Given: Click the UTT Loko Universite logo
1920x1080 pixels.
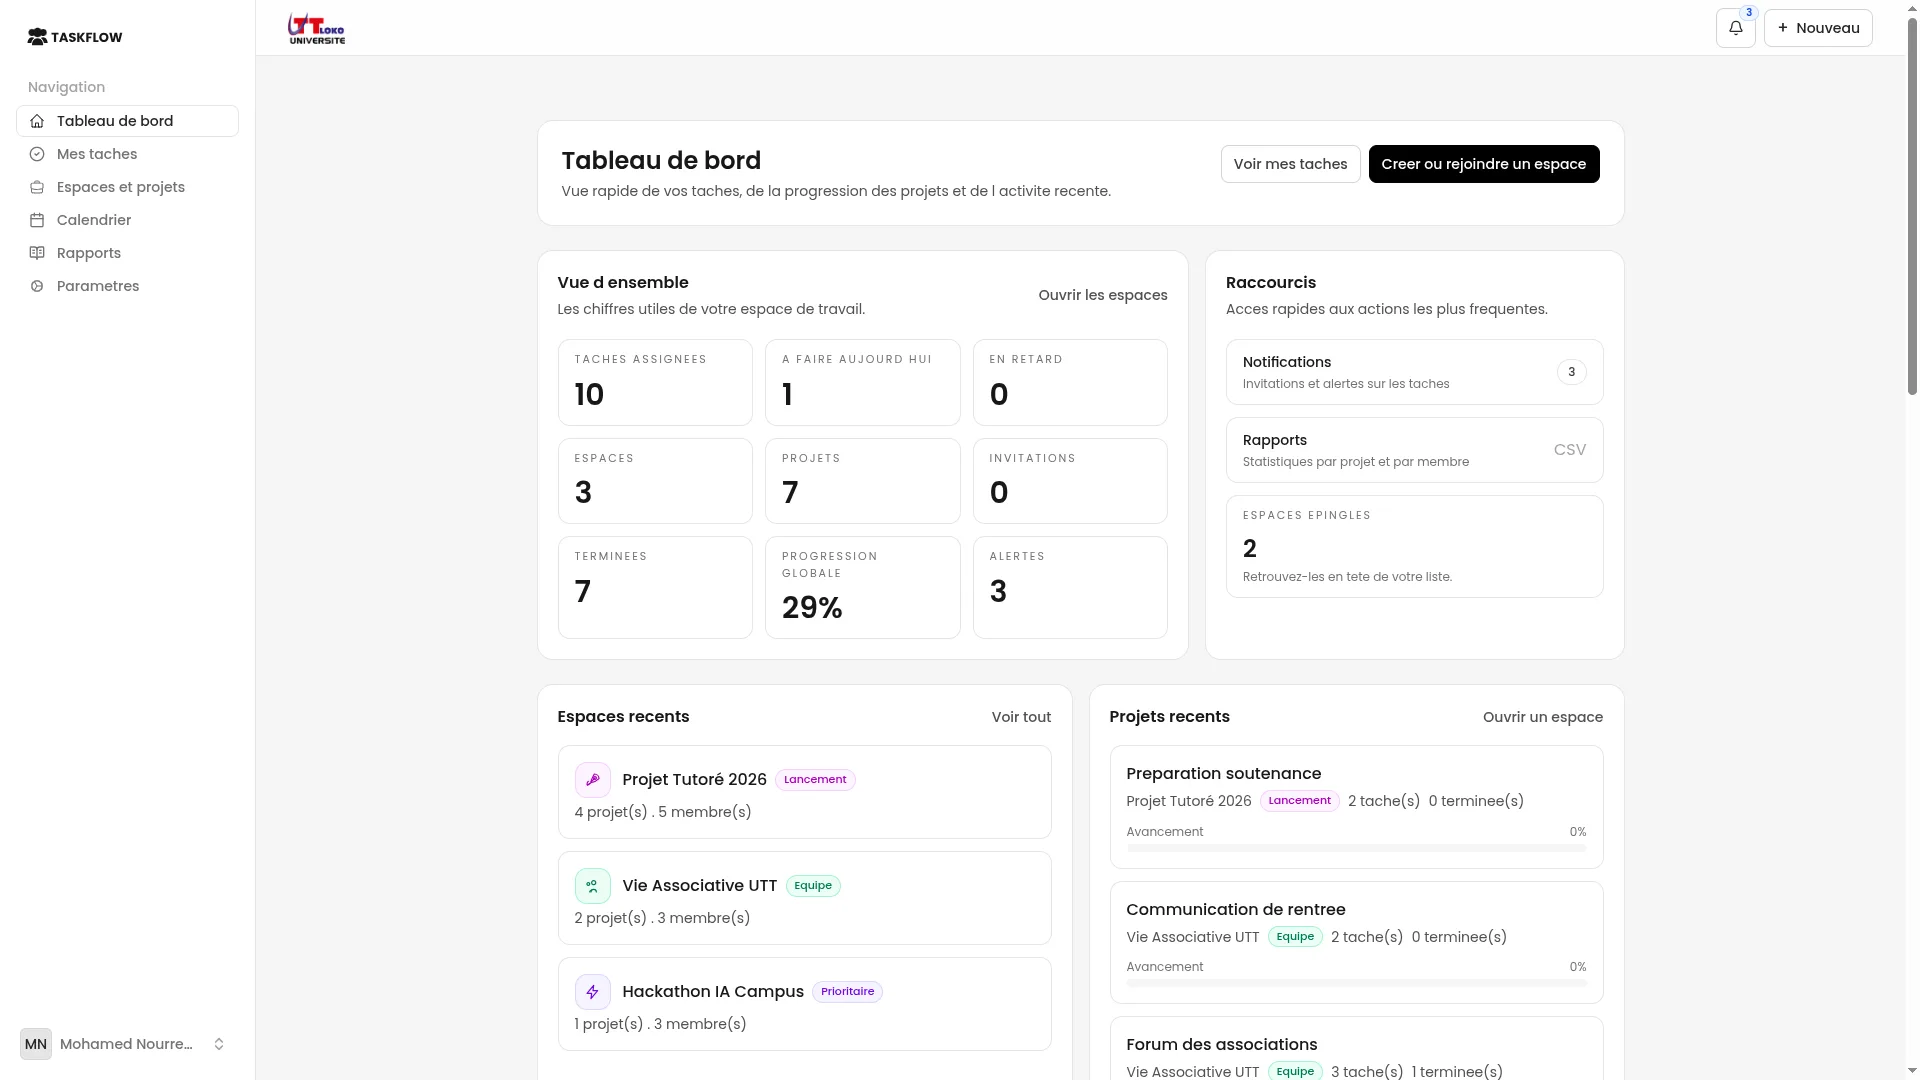Looking at the screenshot, I should tap(316, 28).
